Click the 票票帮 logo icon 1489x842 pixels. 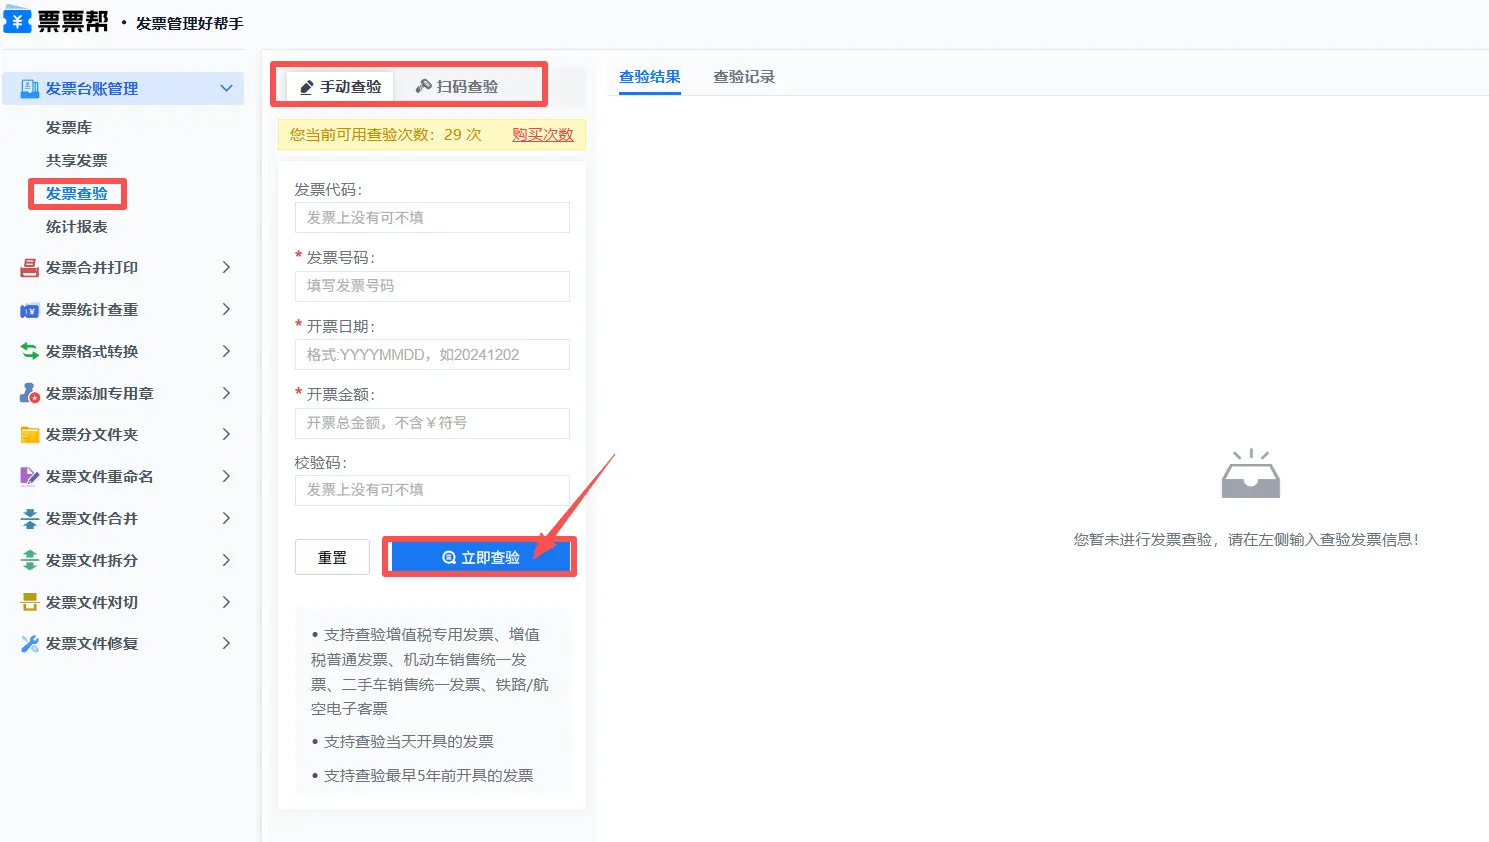coord(17,19)
